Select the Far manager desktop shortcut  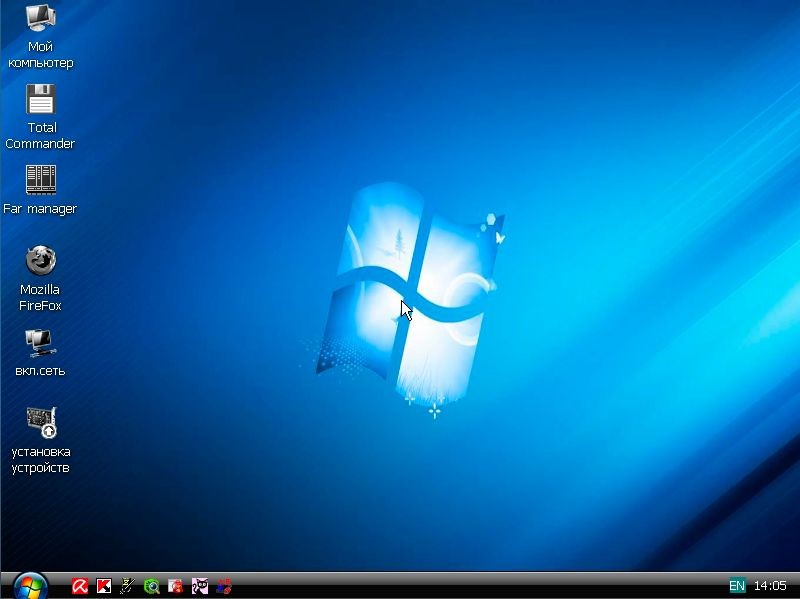pos(40,180)
